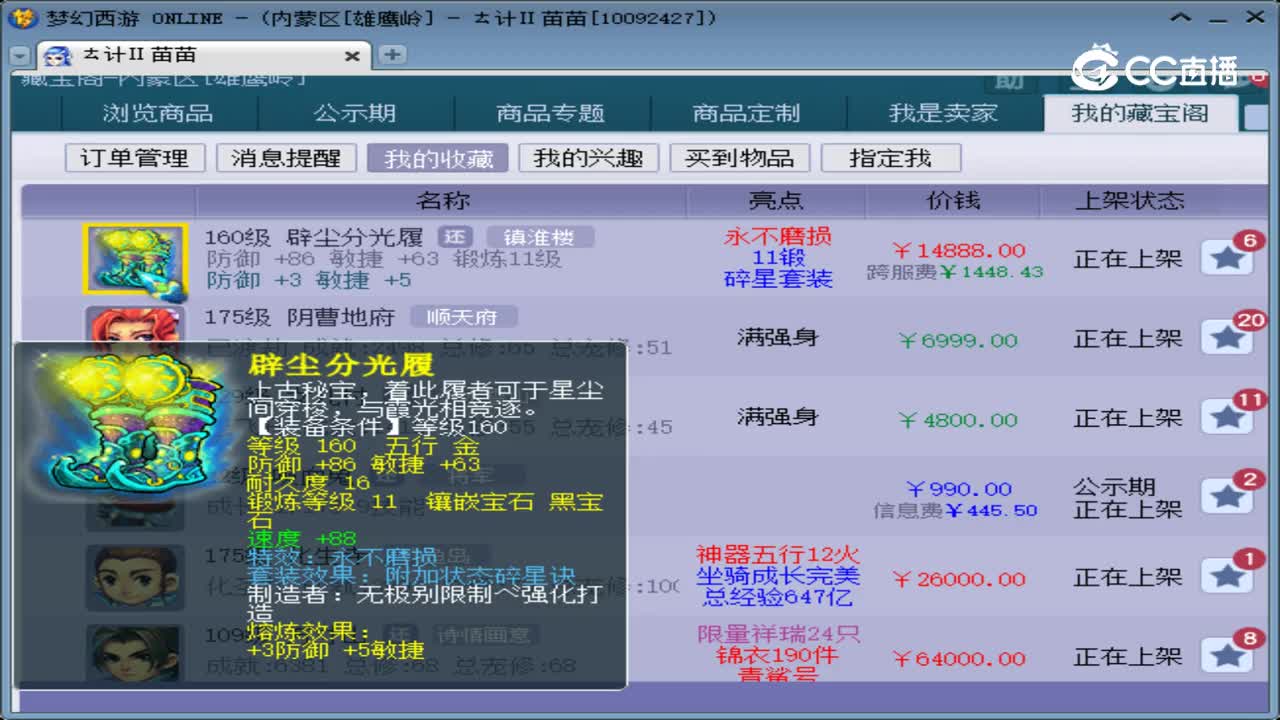Click the 跨服费 ￥1448.43 text
Screen dimensions: 1280x720
click(x=955, y=272)
